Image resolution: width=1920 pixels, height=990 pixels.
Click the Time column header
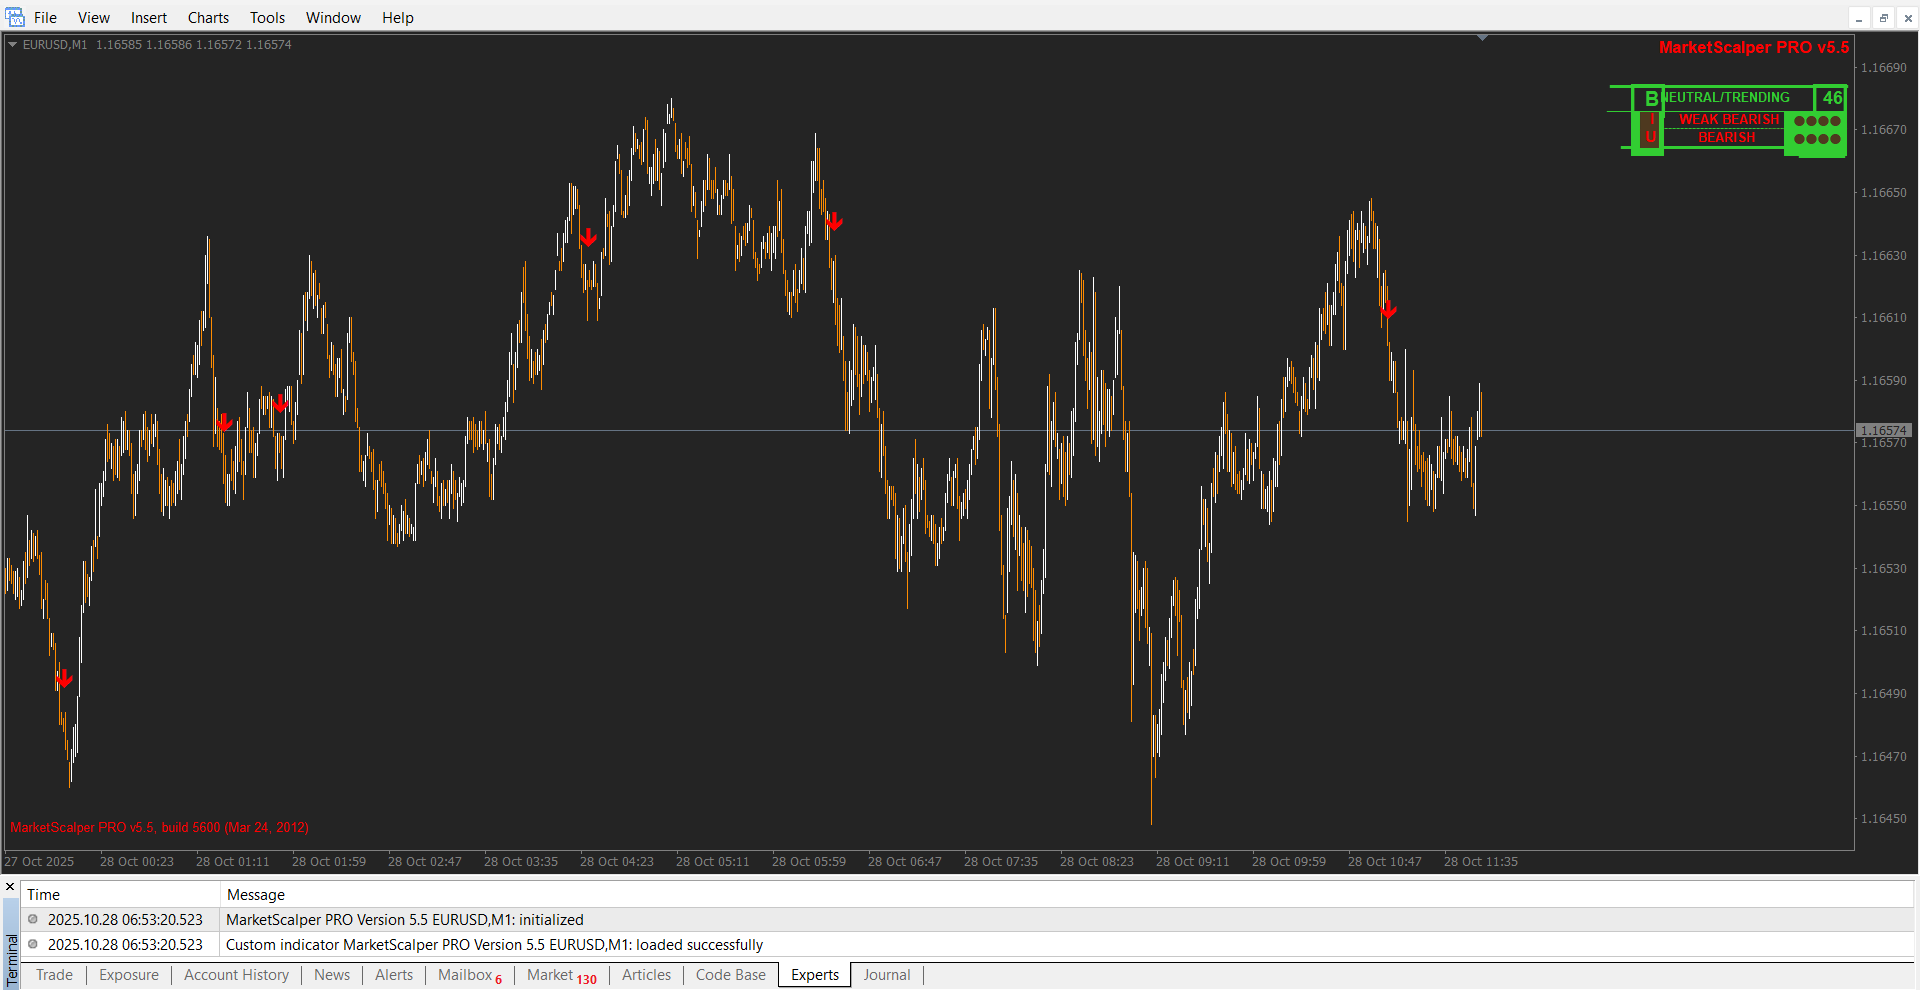click(x=120, y=894)
